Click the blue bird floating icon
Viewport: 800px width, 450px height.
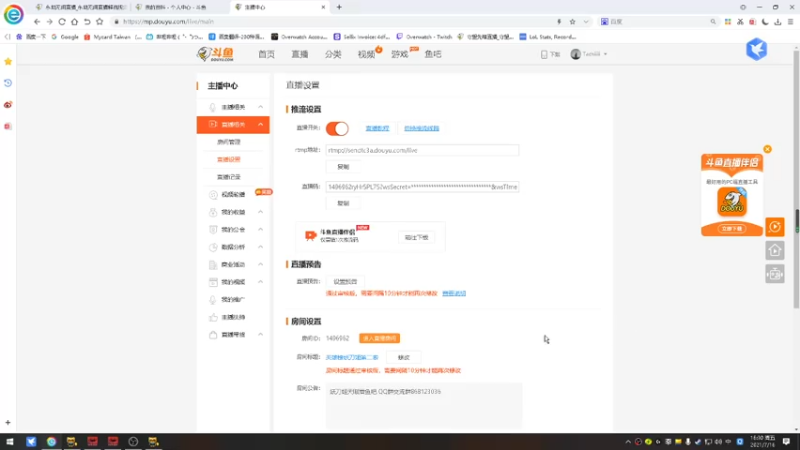[757, 49]
